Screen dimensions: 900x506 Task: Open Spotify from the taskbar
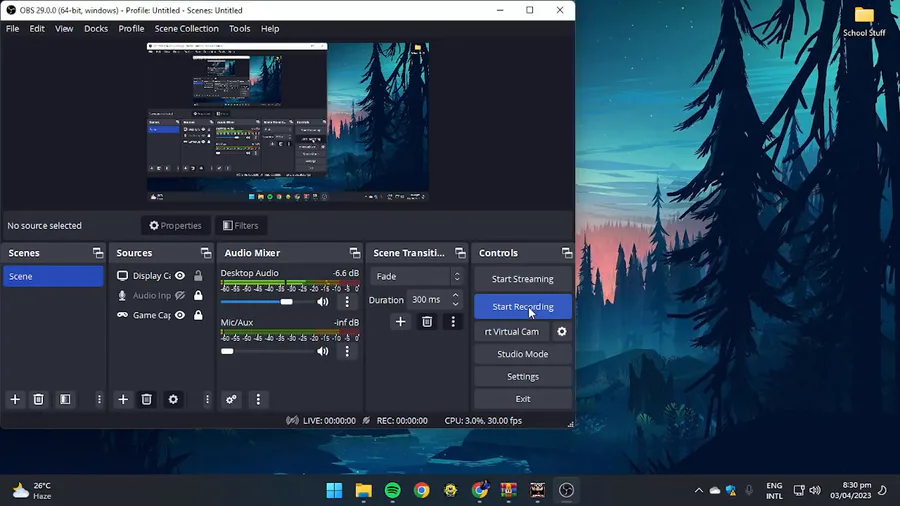393,490
